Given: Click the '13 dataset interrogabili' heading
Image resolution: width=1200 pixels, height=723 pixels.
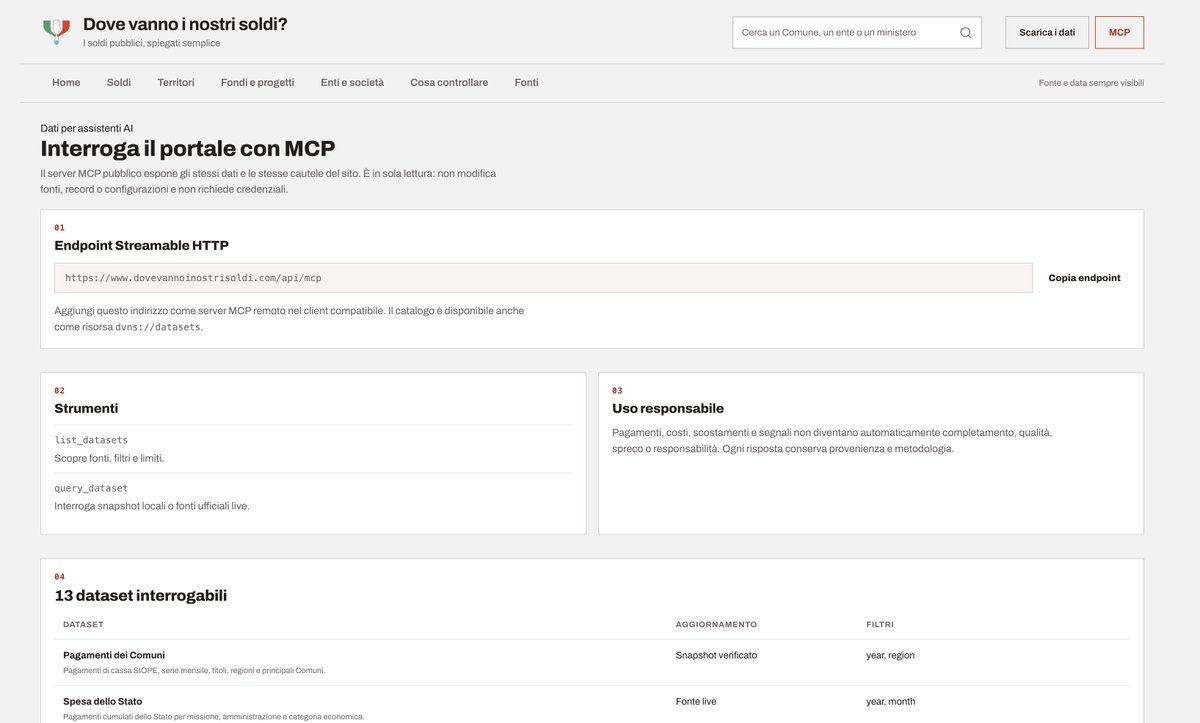Looking at the screenshot, I should pos(141,595).
